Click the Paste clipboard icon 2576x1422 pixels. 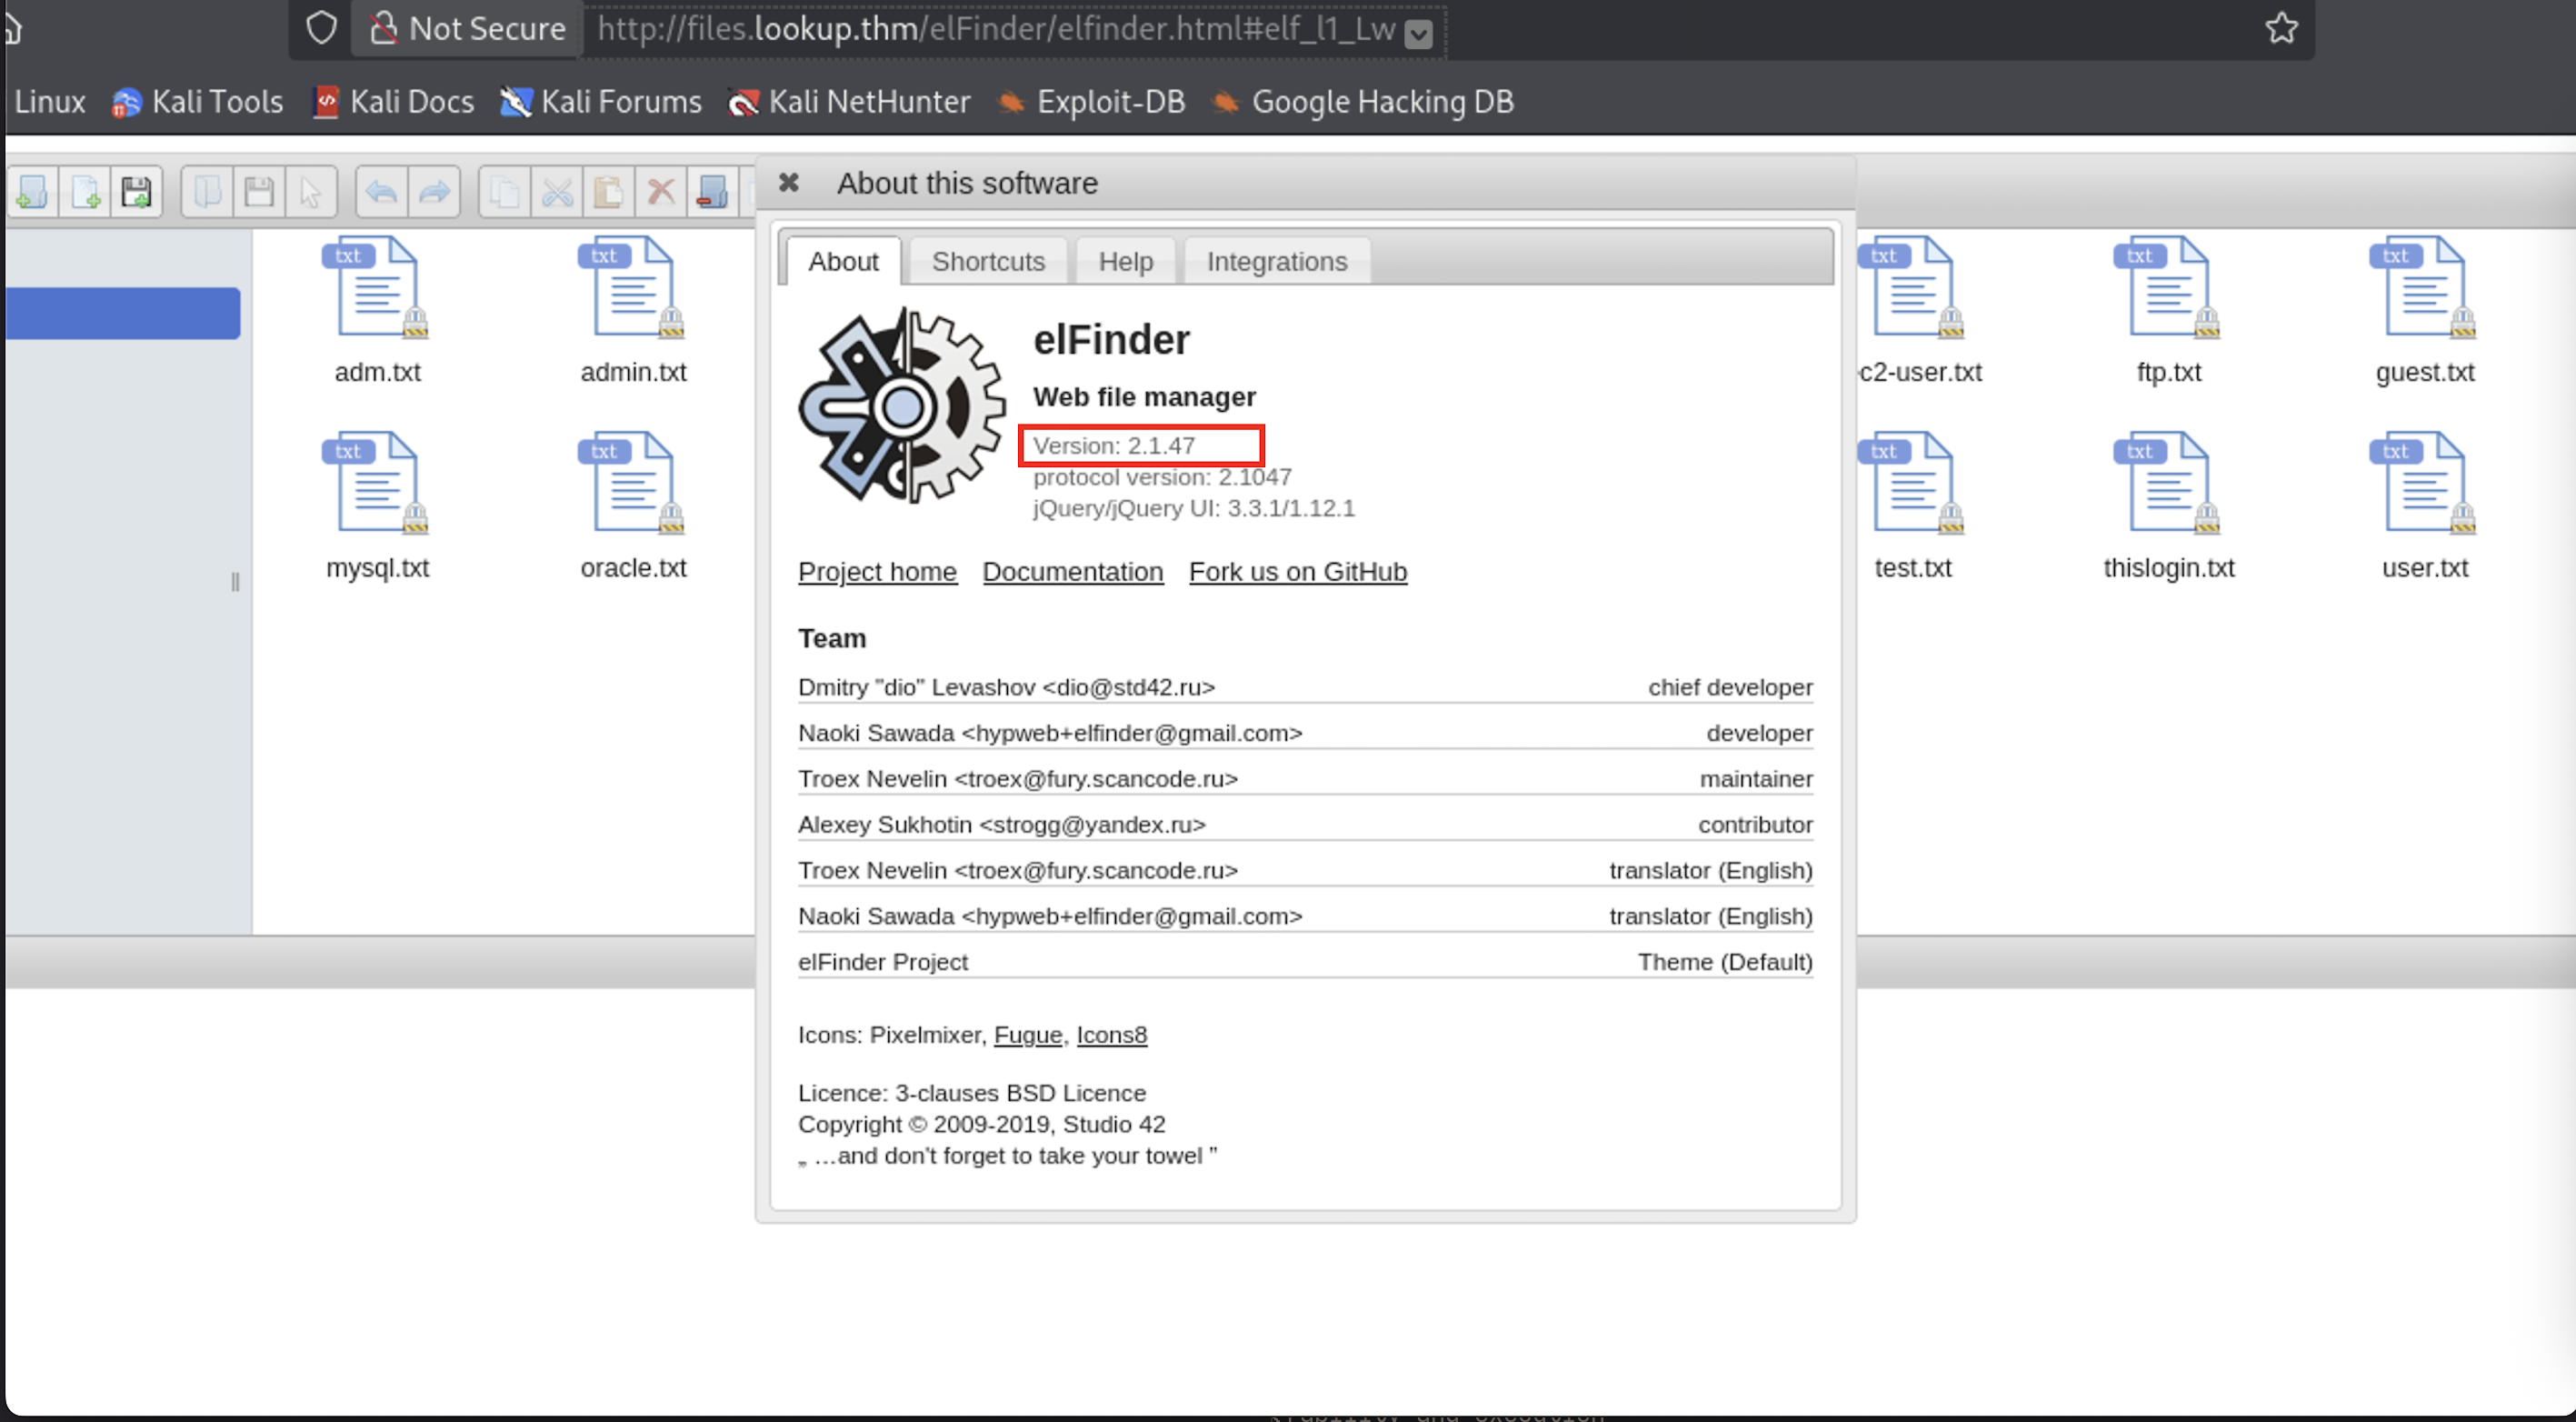point(608,191)
